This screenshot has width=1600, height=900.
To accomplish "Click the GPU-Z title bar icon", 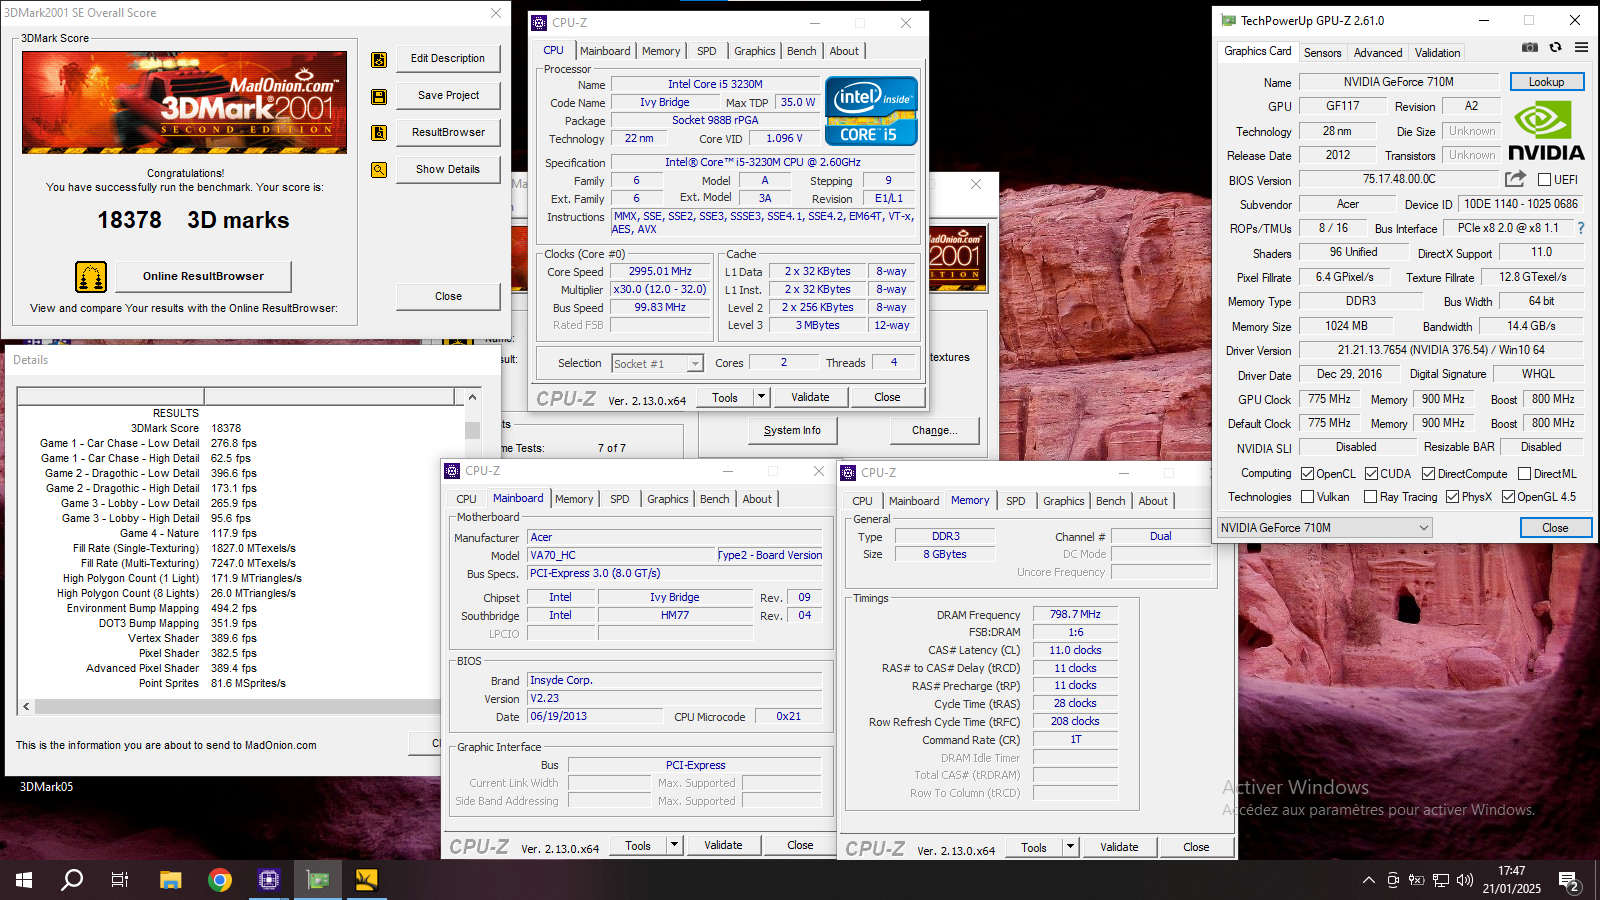I will (1227, 20).
